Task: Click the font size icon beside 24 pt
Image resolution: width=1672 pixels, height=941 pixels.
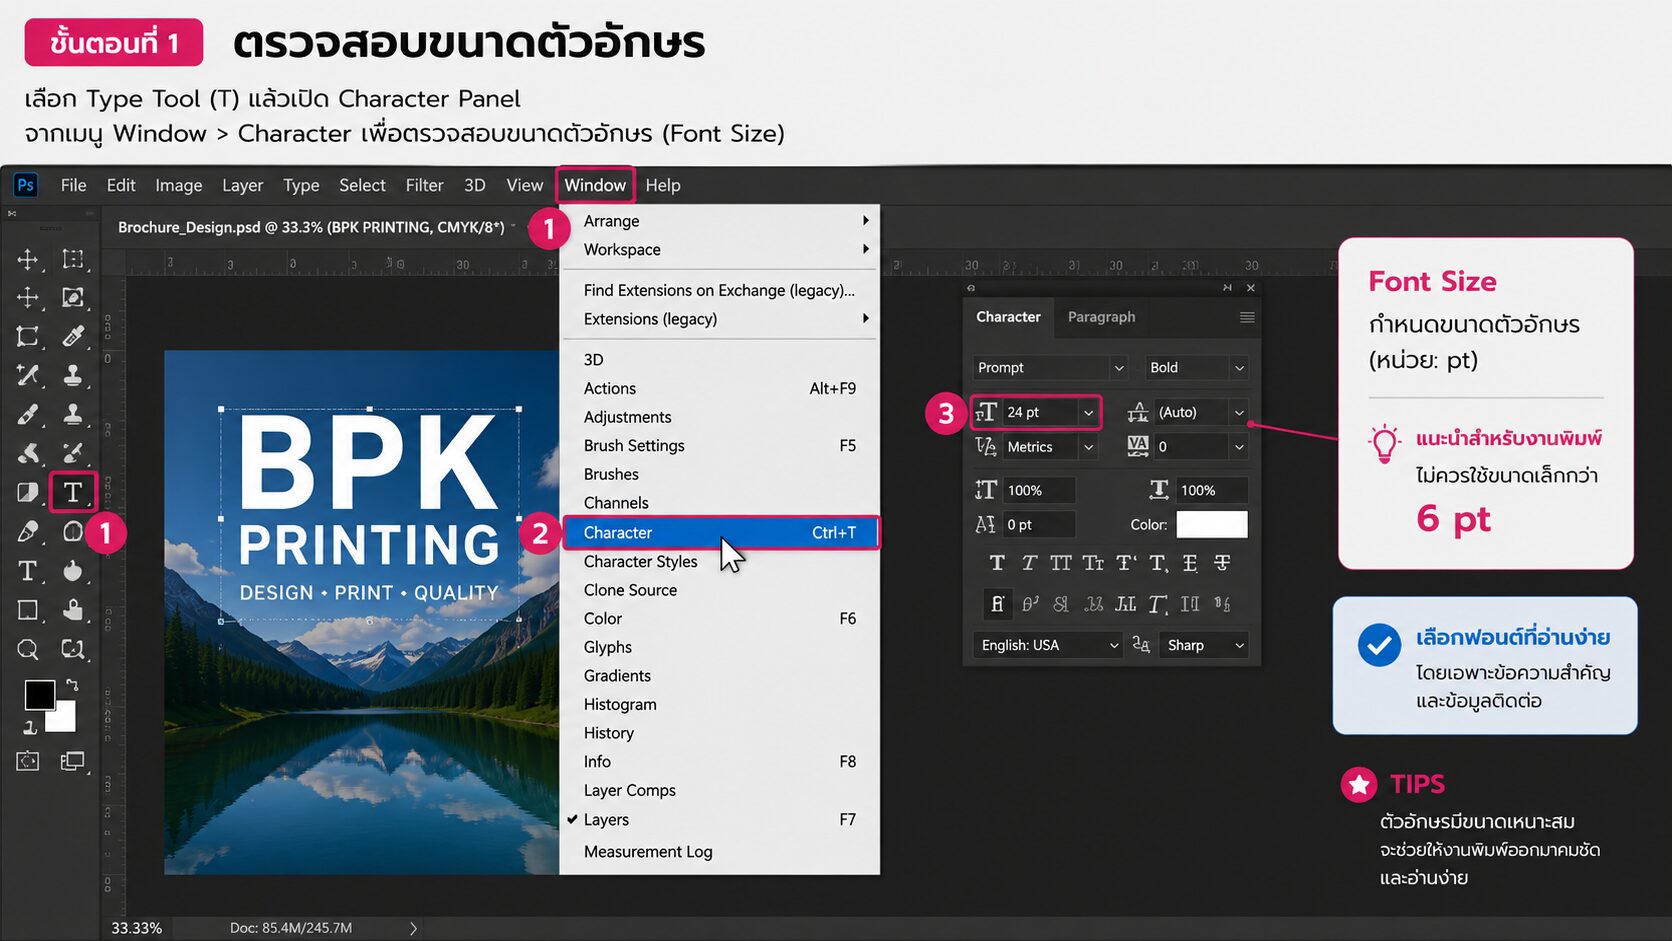Action: coord(986,412)
